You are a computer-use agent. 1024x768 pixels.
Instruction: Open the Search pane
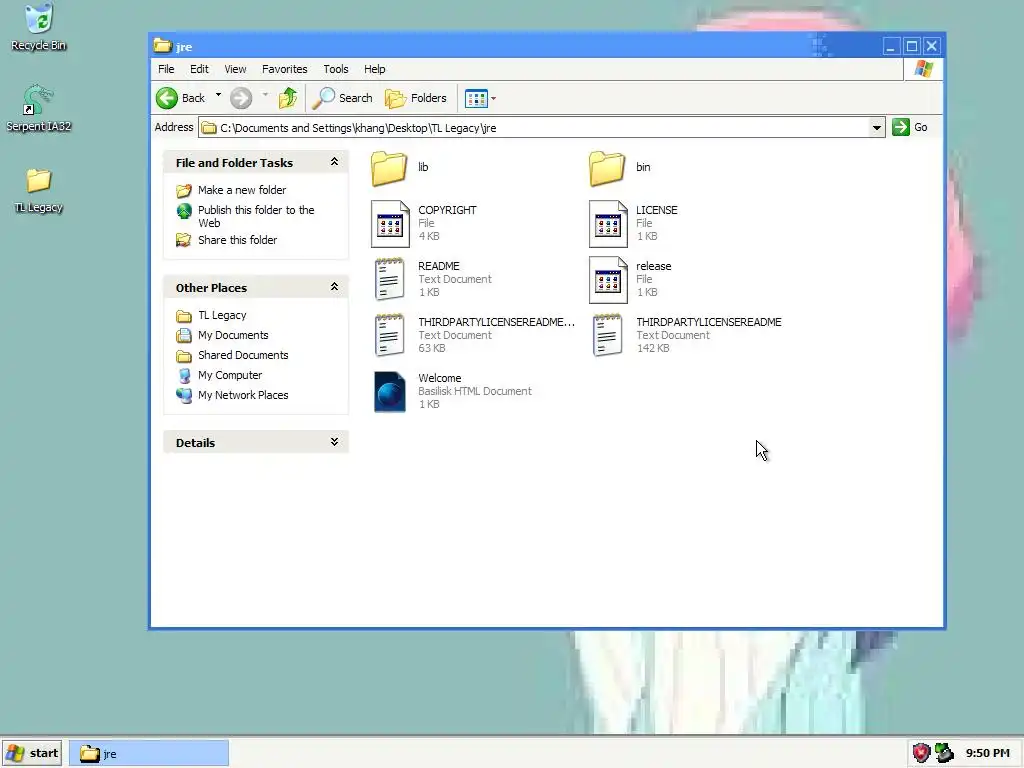pos(342,98)
